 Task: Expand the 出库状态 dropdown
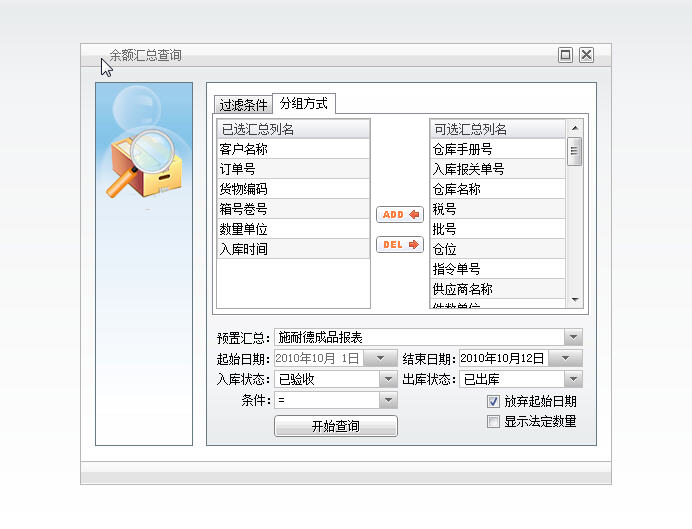(x=573, y=380)
